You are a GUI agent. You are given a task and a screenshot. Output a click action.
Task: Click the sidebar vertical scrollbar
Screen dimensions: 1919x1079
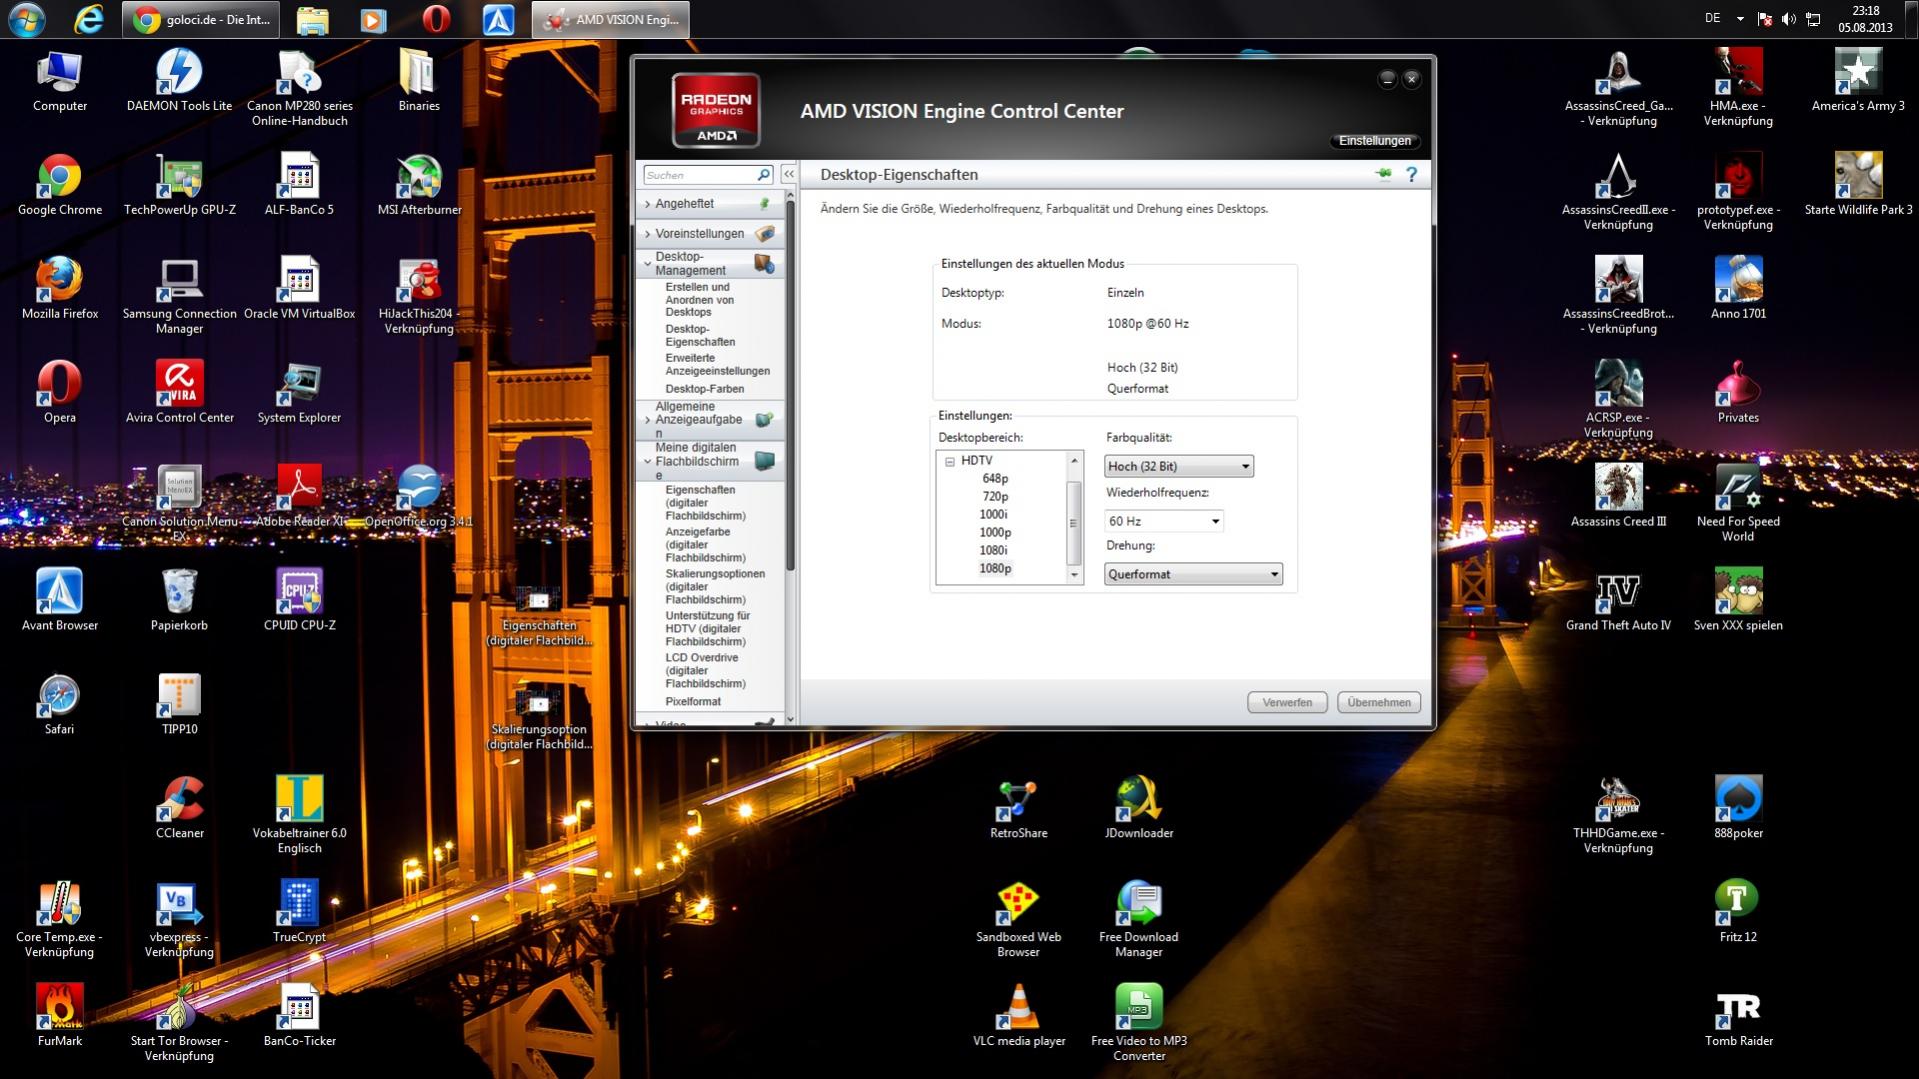click(790, 385)
